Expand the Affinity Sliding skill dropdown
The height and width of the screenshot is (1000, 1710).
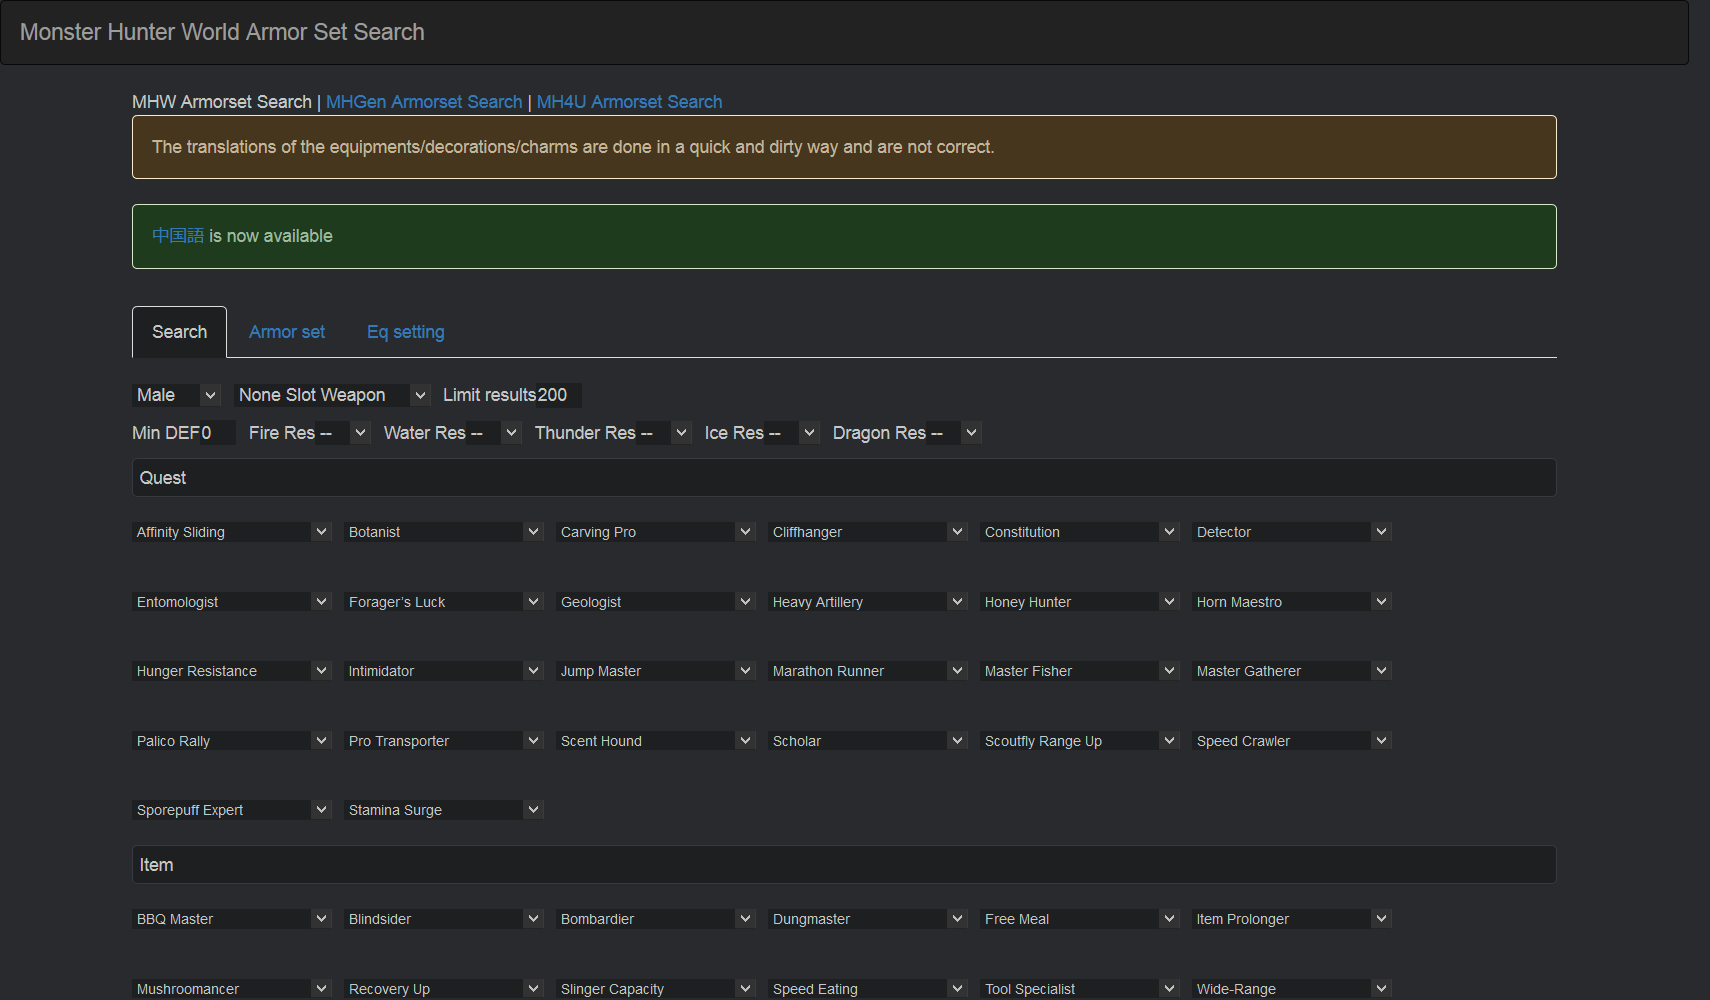tap(232, 532)
